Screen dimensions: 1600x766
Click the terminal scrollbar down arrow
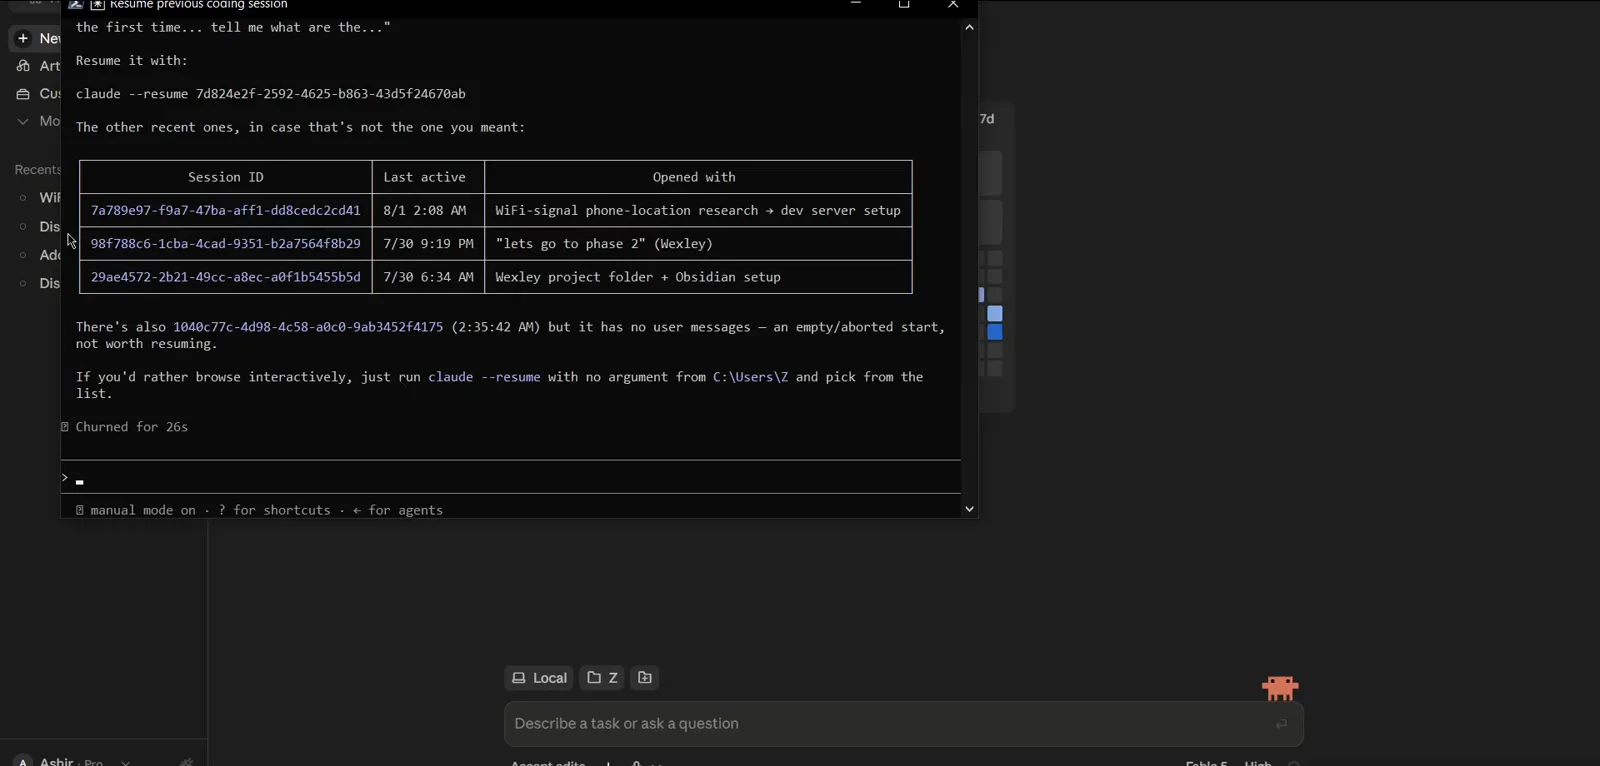(969, 509)
